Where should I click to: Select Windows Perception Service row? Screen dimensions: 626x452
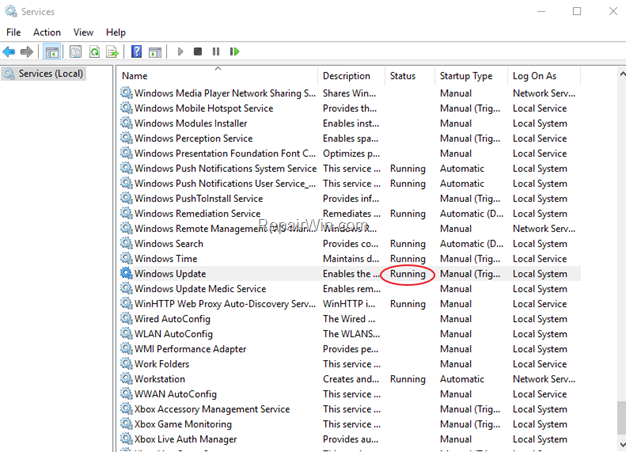click(x=350, y=138)
